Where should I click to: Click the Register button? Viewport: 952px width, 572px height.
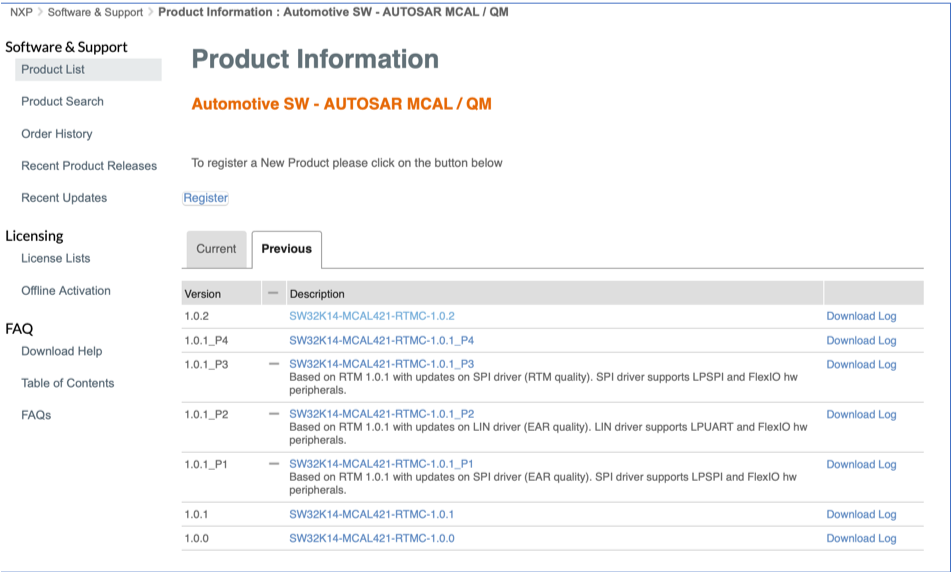point(206,198)
